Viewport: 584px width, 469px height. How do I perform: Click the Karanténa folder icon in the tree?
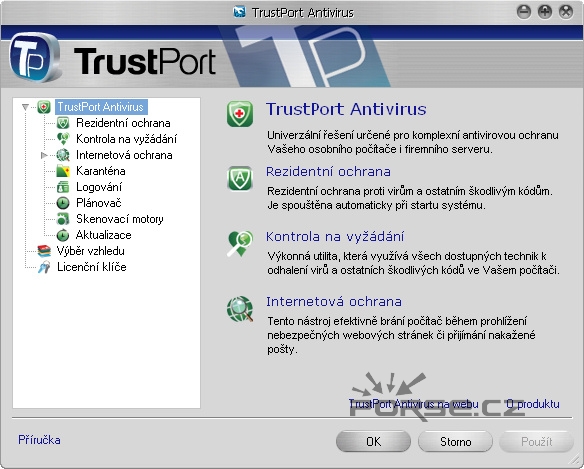tap(63, 171)
